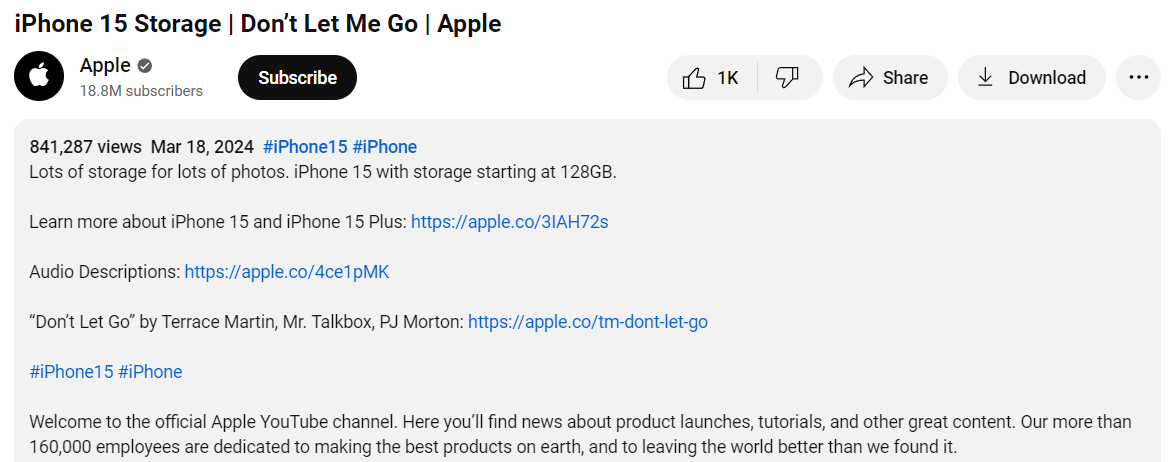This screenshot has width=1170, height=462.
Task: Click the 'Mar 18, 2024' date
Action: click(x=202, y=146)
